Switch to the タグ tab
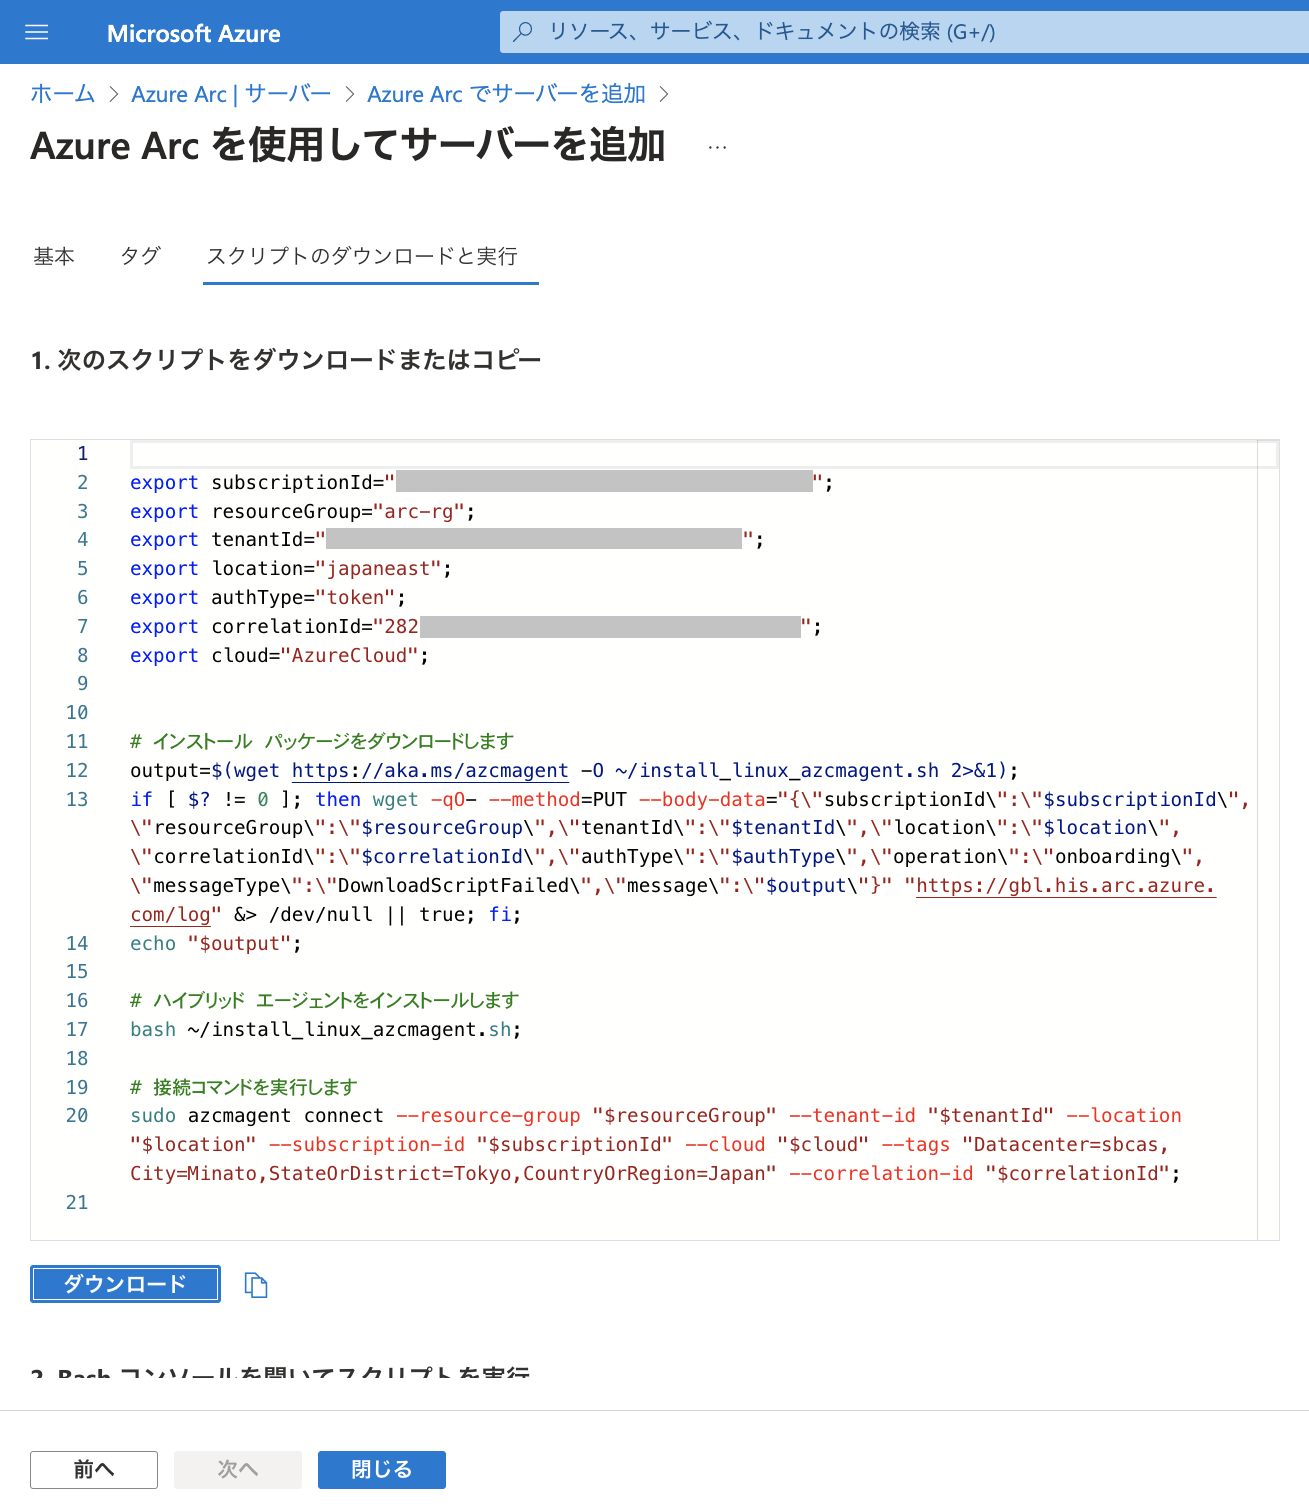Image resolution: width=1309 pixels, height=1508 pixels. click(x=141, y=257)
